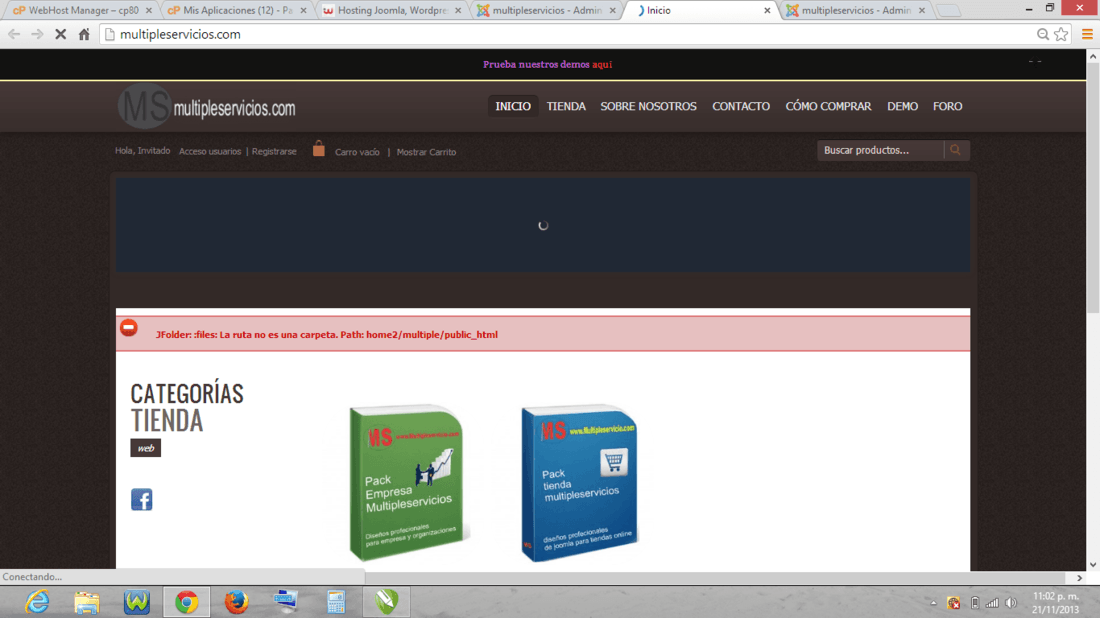Open the green W application in taskbar
Screen dimensions: 1100x618
pos(137,602)
